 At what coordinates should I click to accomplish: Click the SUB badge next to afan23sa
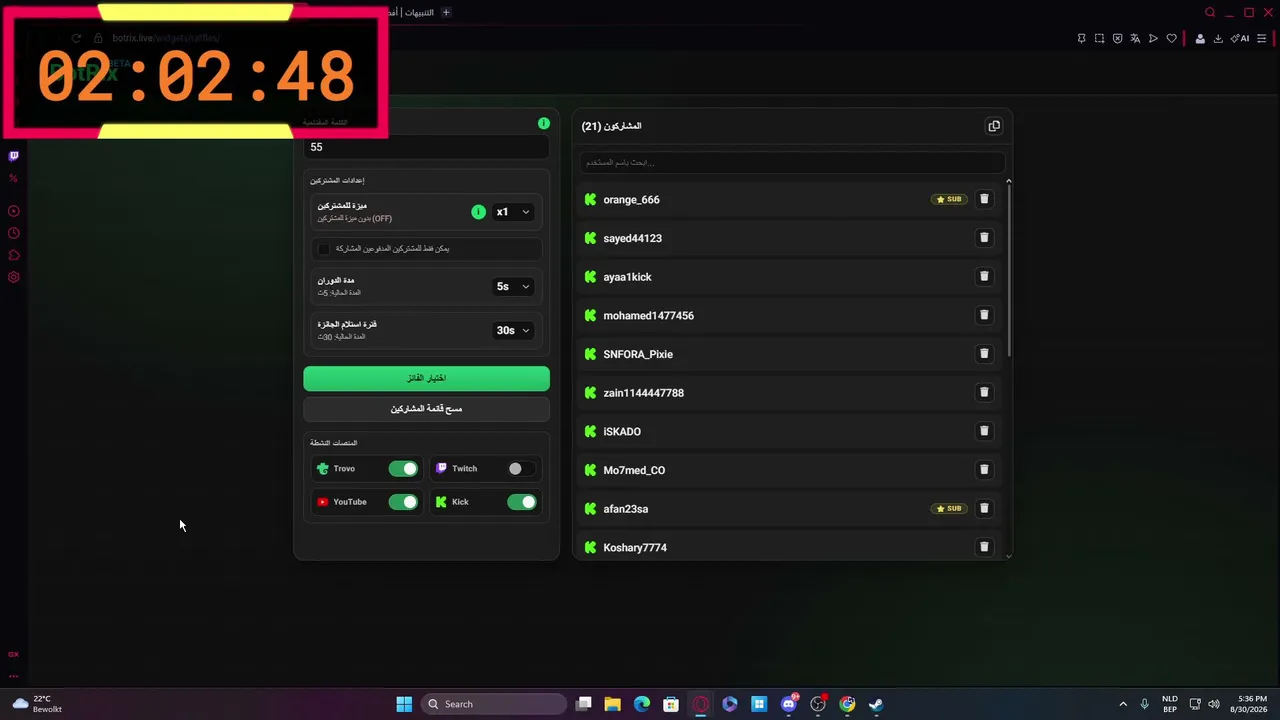(948, 508)
